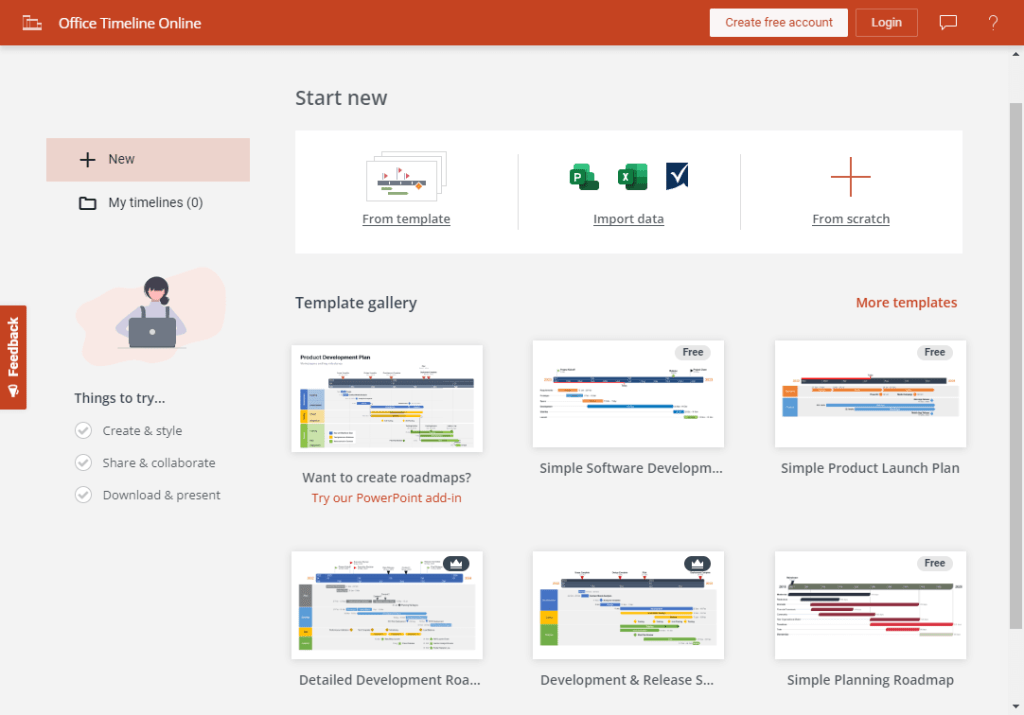Open More templates
The image size is (1024, 715).
pyautogui.click(x=906, y=302)
